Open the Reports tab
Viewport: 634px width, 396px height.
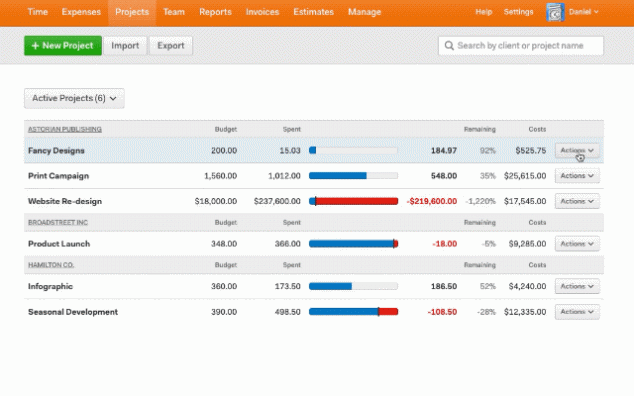pos(215,12)
